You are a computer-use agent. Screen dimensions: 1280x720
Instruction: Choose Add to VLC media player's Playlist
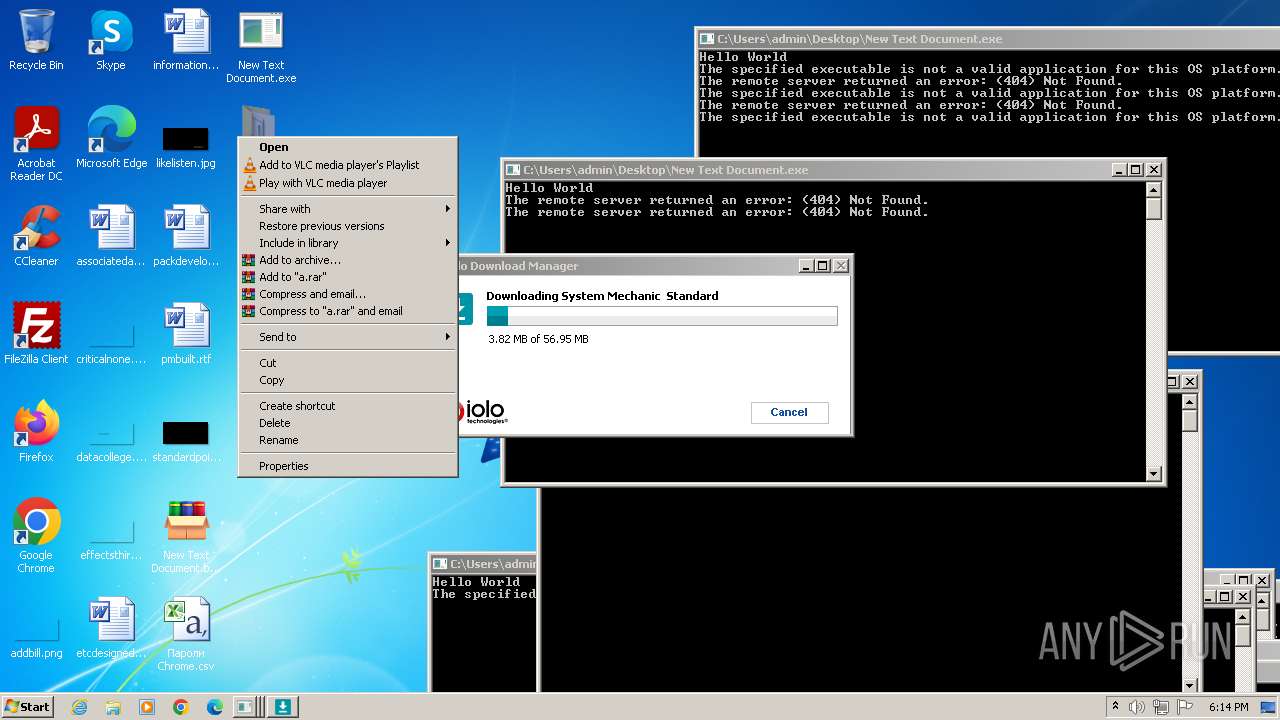point(348,165)
